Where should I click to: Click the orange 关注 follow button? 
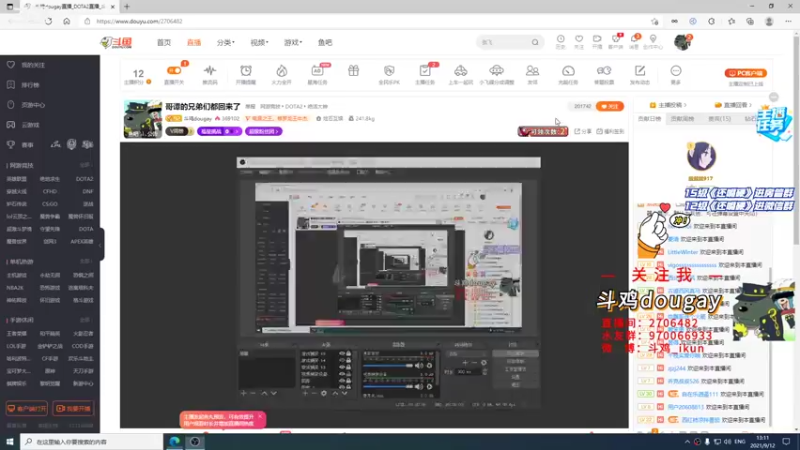(610, 106)
